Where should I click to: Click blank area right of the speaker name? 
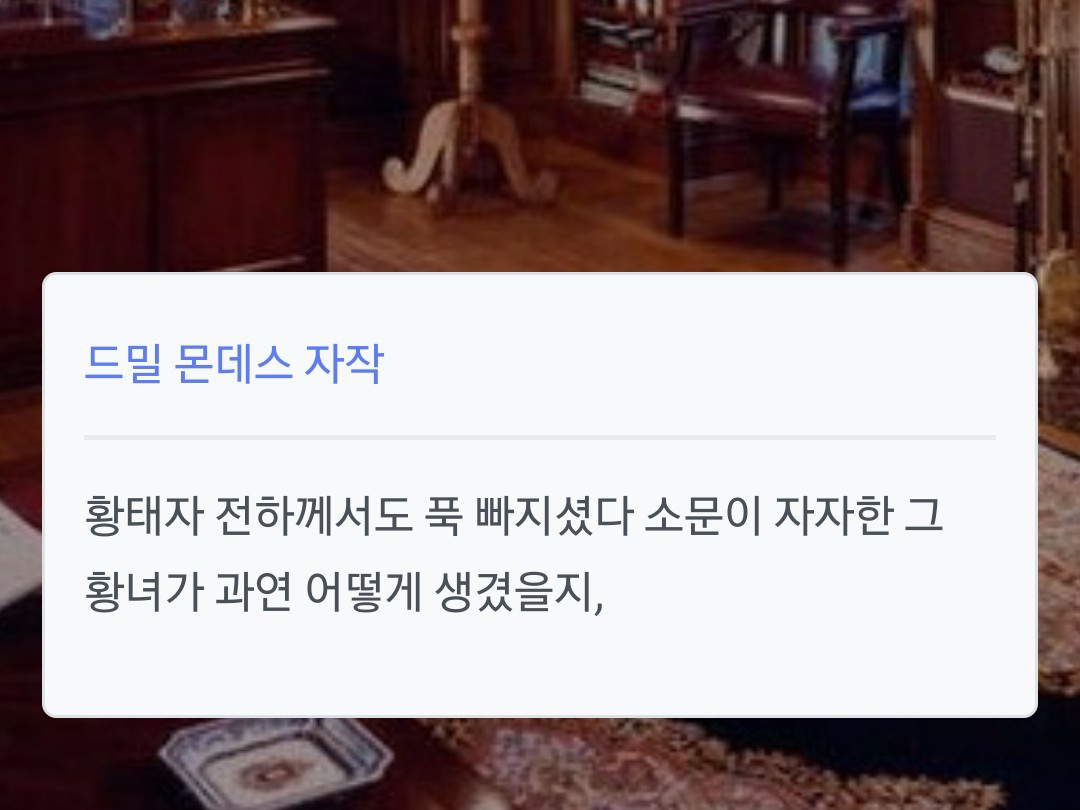point(689,363)
